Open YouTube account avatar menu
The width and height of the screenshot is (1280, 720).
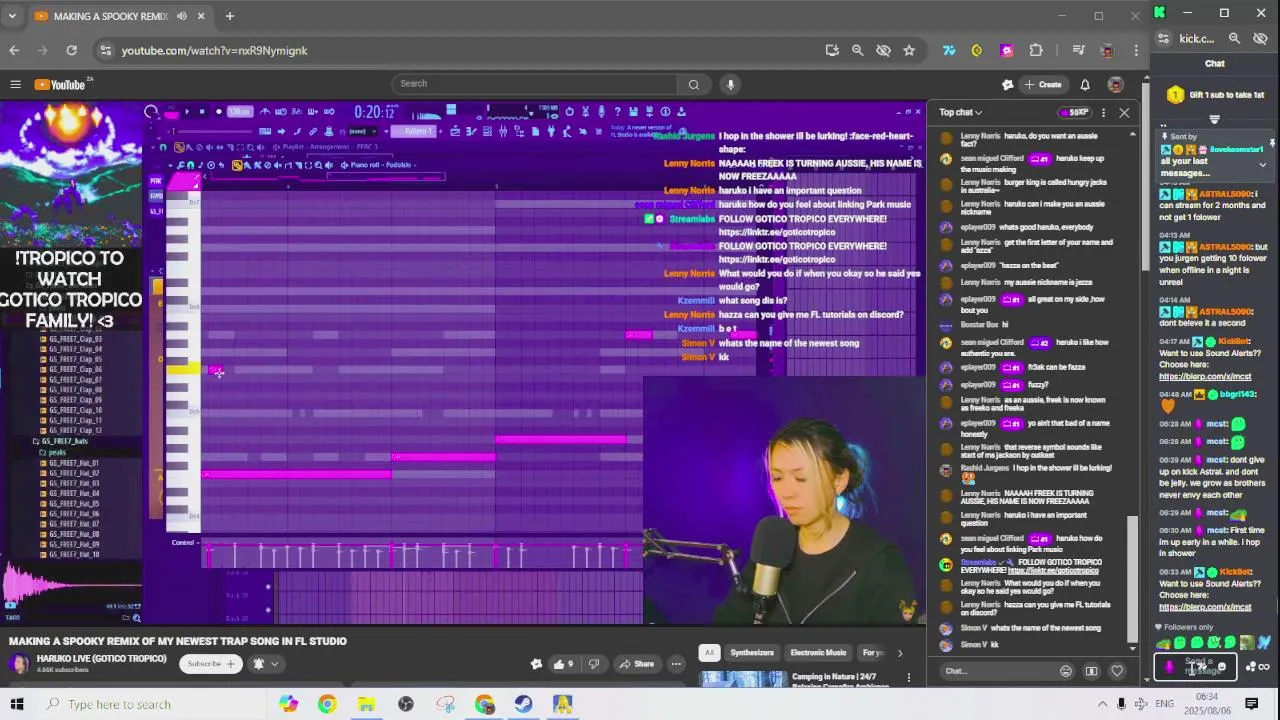click(1116, 84)
